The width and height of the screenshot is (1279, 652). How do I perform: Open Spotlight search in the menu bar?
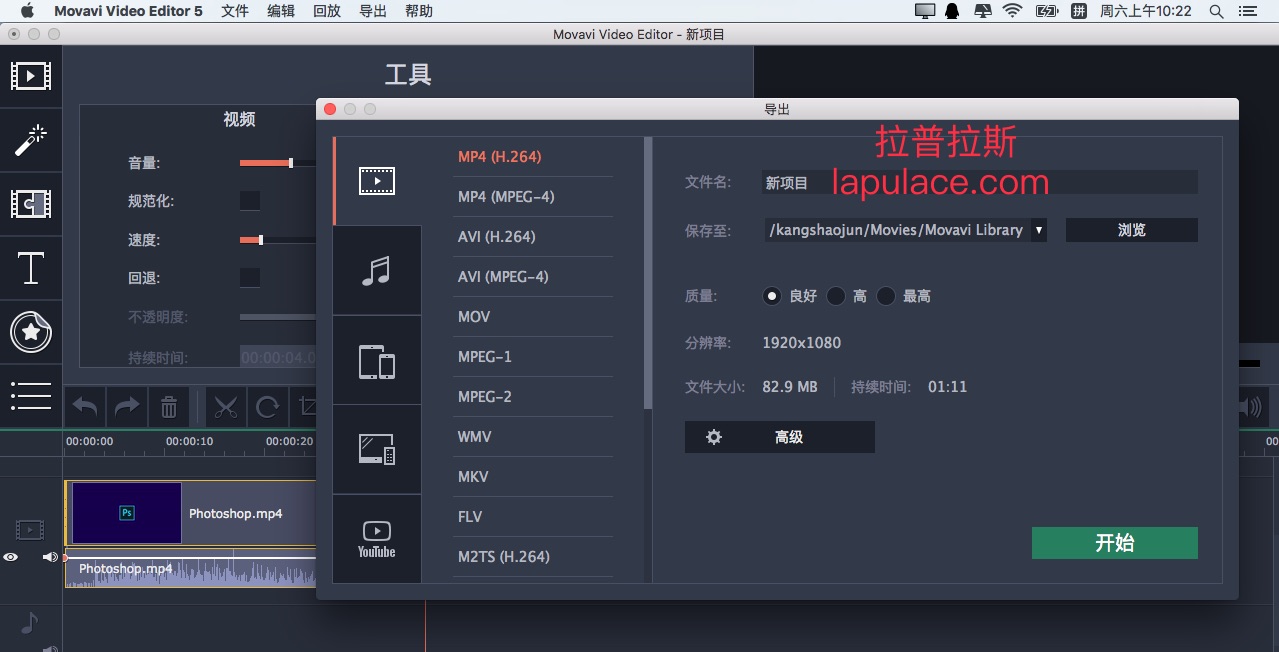coord(1217,11)
